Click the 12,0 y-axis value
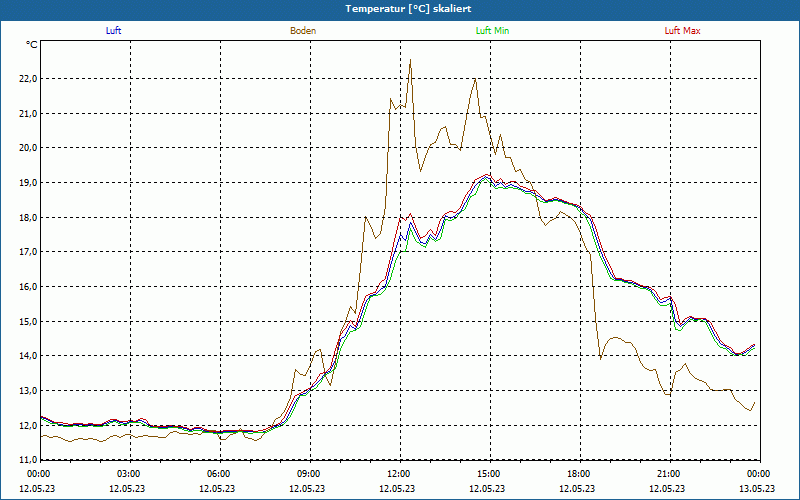Screen dimensions: 800x500 point(28,425)
